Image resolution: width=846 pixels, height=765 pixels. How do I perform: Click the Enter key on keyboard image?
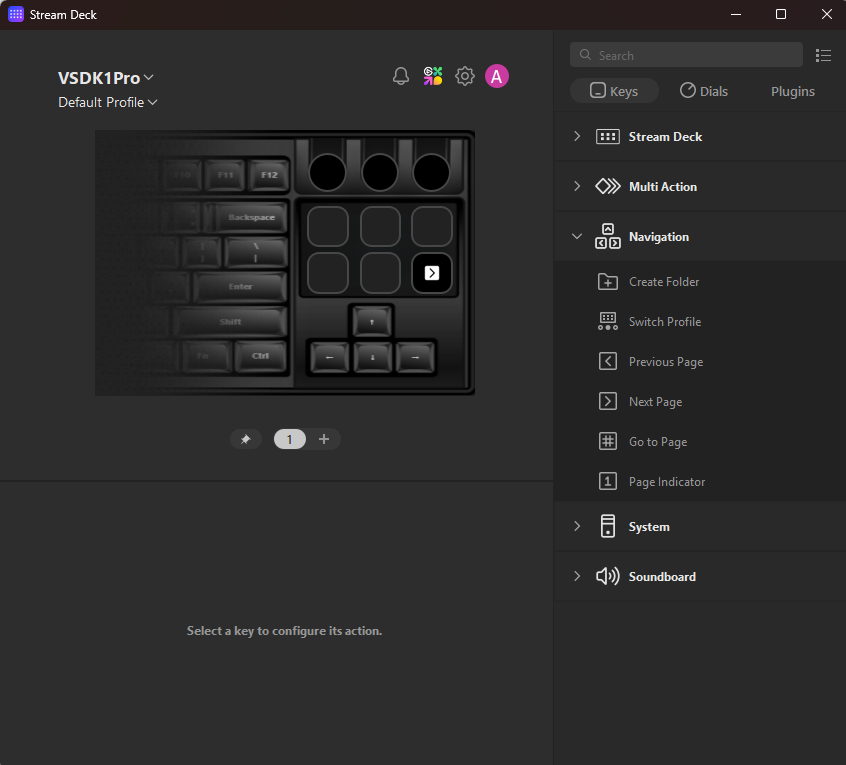point(240,286)
